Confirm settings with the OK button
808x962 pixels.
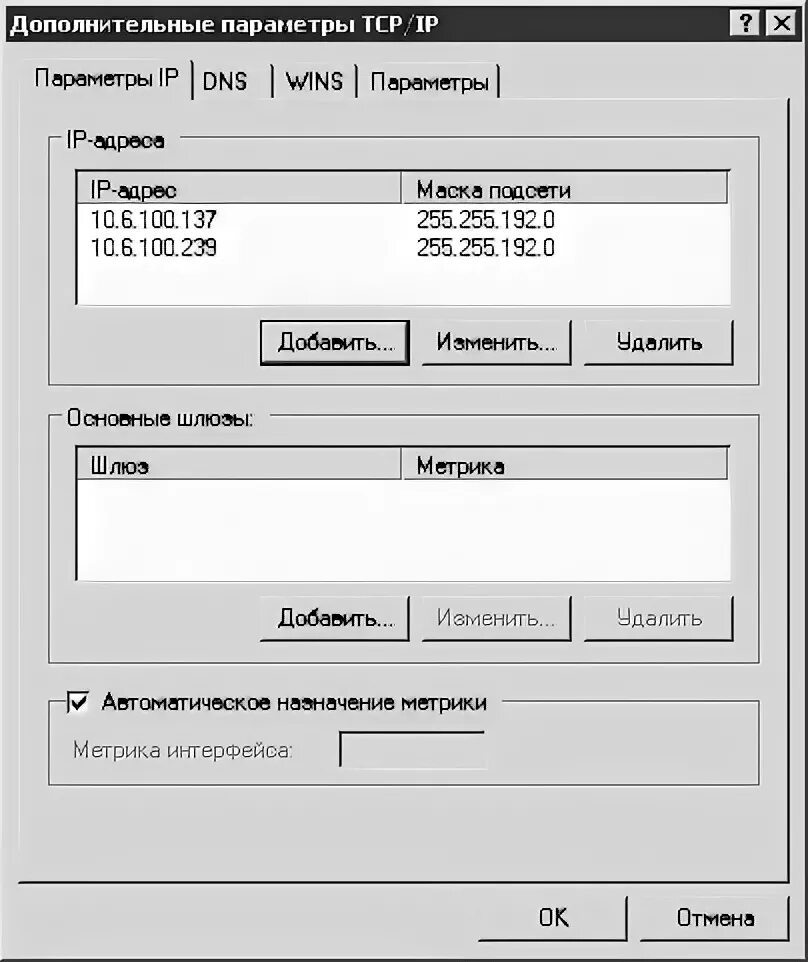pos(553,918)
